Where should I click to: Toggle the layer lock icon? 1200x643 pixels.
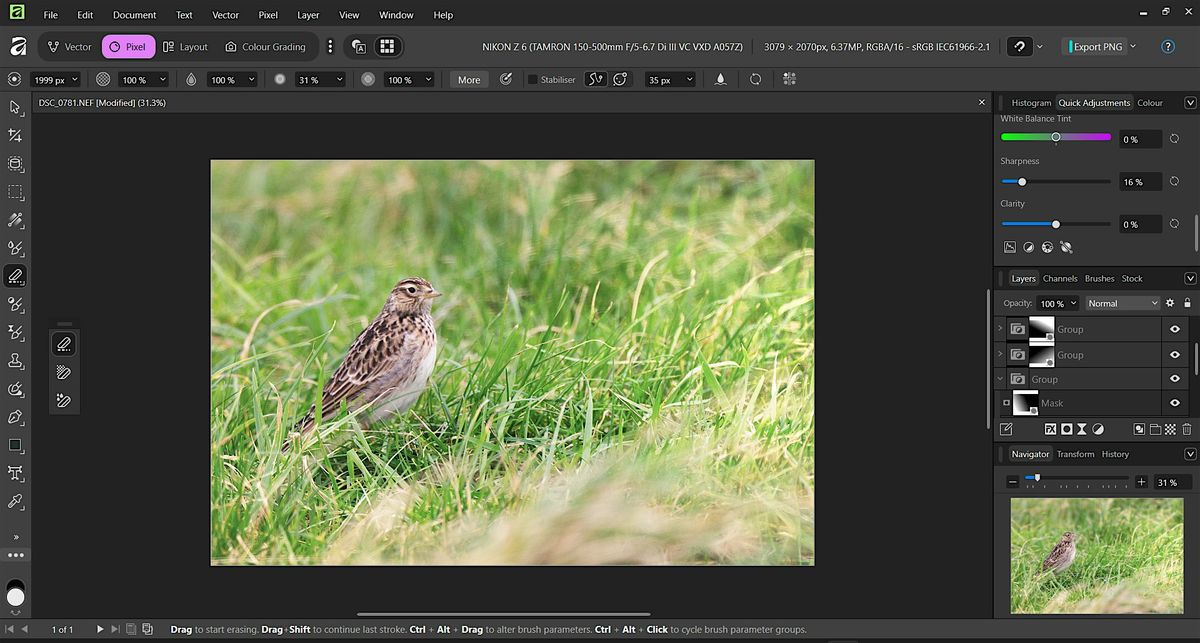pos(1187,303)
